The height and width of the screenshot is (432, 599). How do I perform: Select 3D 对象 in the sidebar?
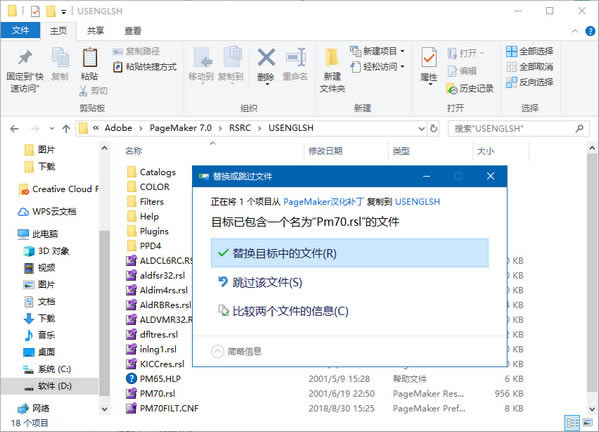(x=46, y=251)
